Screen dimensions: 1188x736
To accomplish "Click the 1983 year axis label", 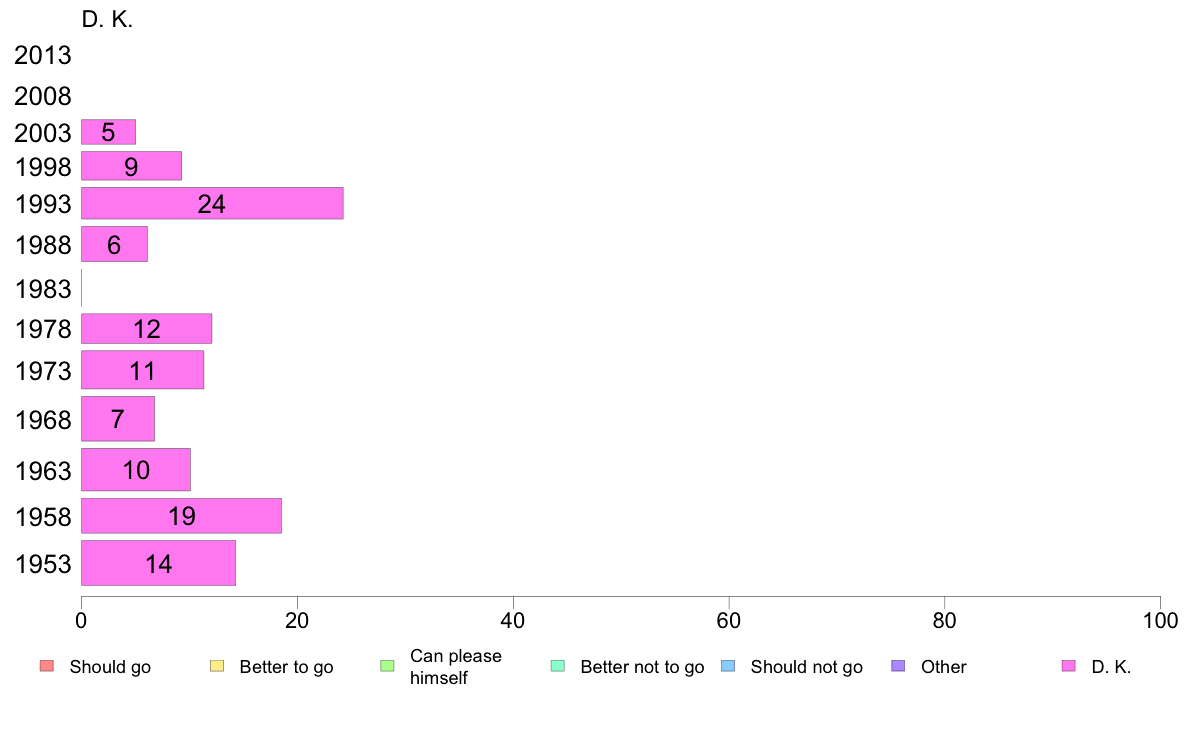I will (x=42, y=289).
